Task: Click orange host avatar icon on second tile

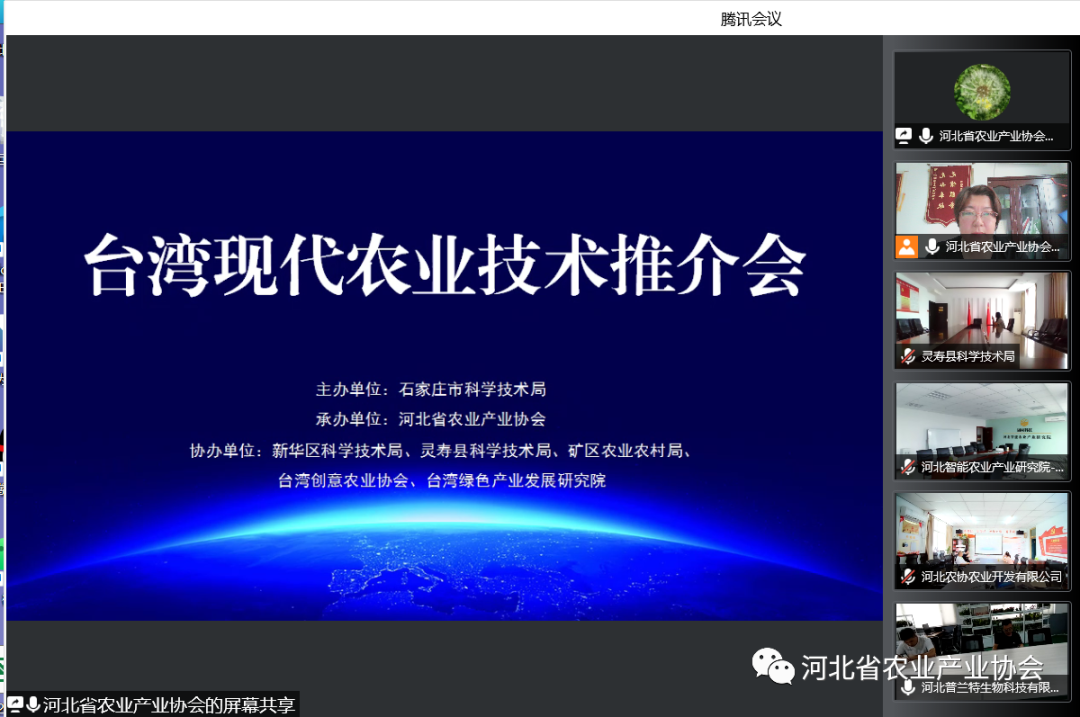Action: click(x=907, y=247)
